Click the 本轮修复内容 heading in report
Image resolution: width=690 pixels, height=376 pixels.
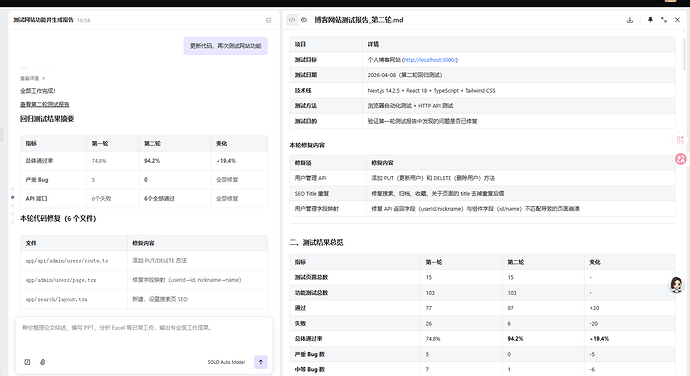click(307, 145)
